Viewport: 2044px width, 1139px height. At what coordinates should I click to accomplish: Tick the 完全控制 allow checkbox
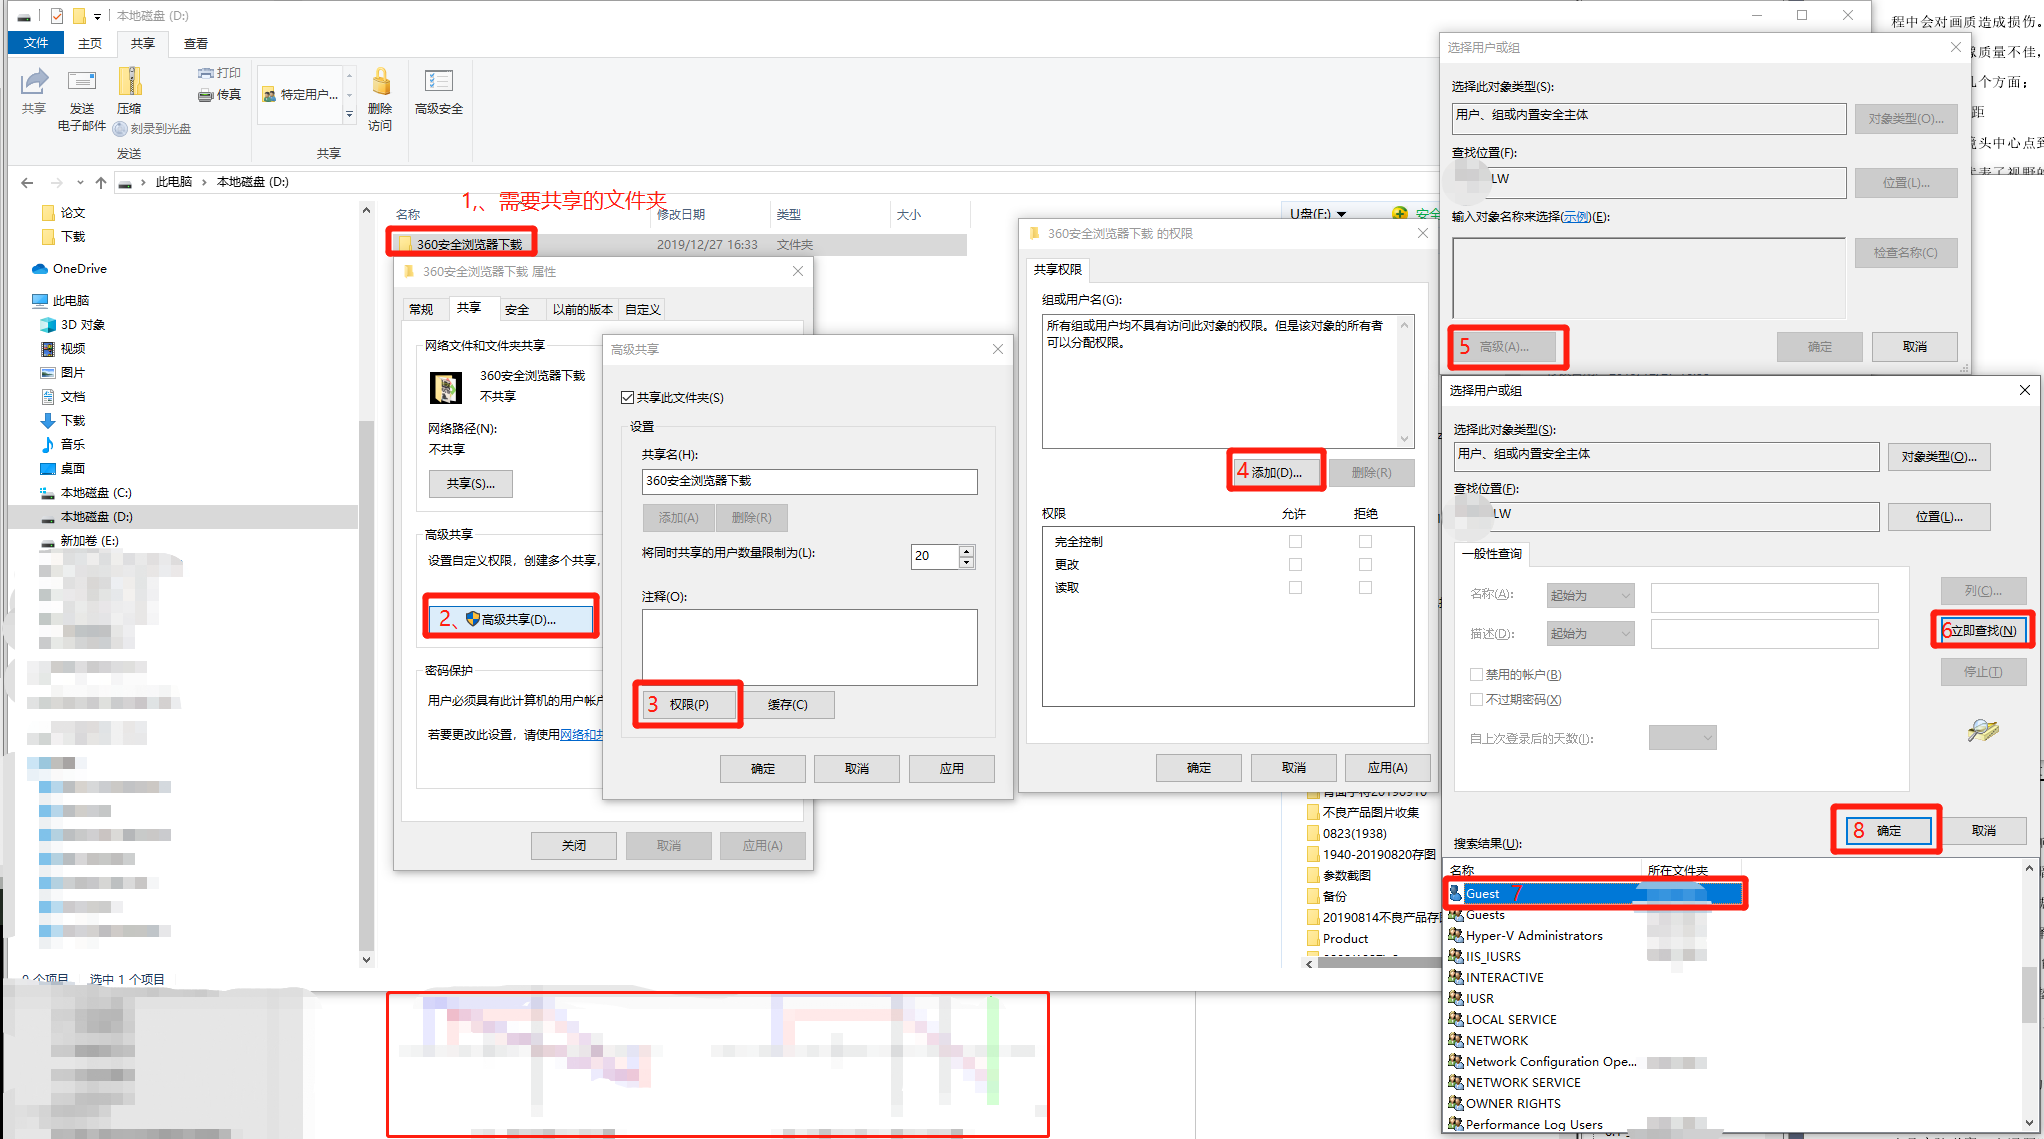pos(1295,542)
